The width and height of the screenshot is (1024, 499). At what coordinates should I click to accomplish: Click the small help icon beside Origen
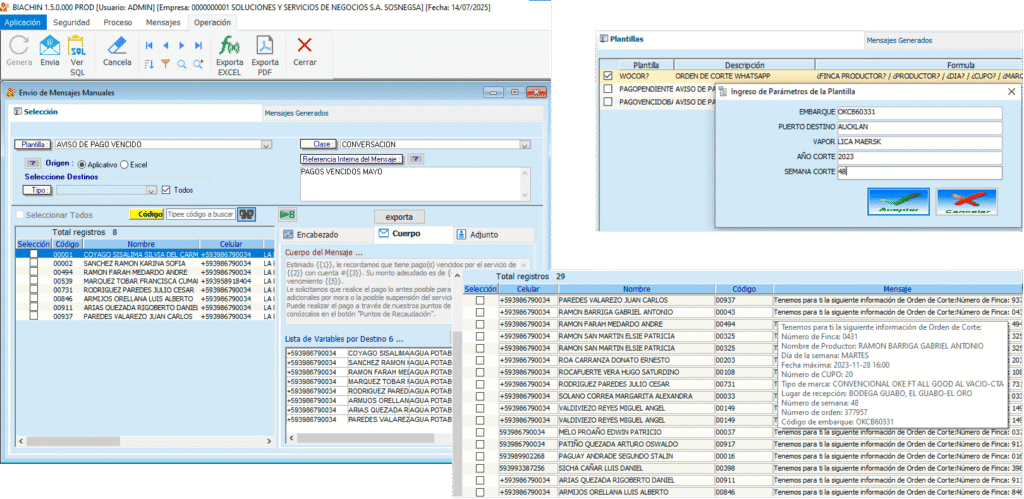point(33,163)
